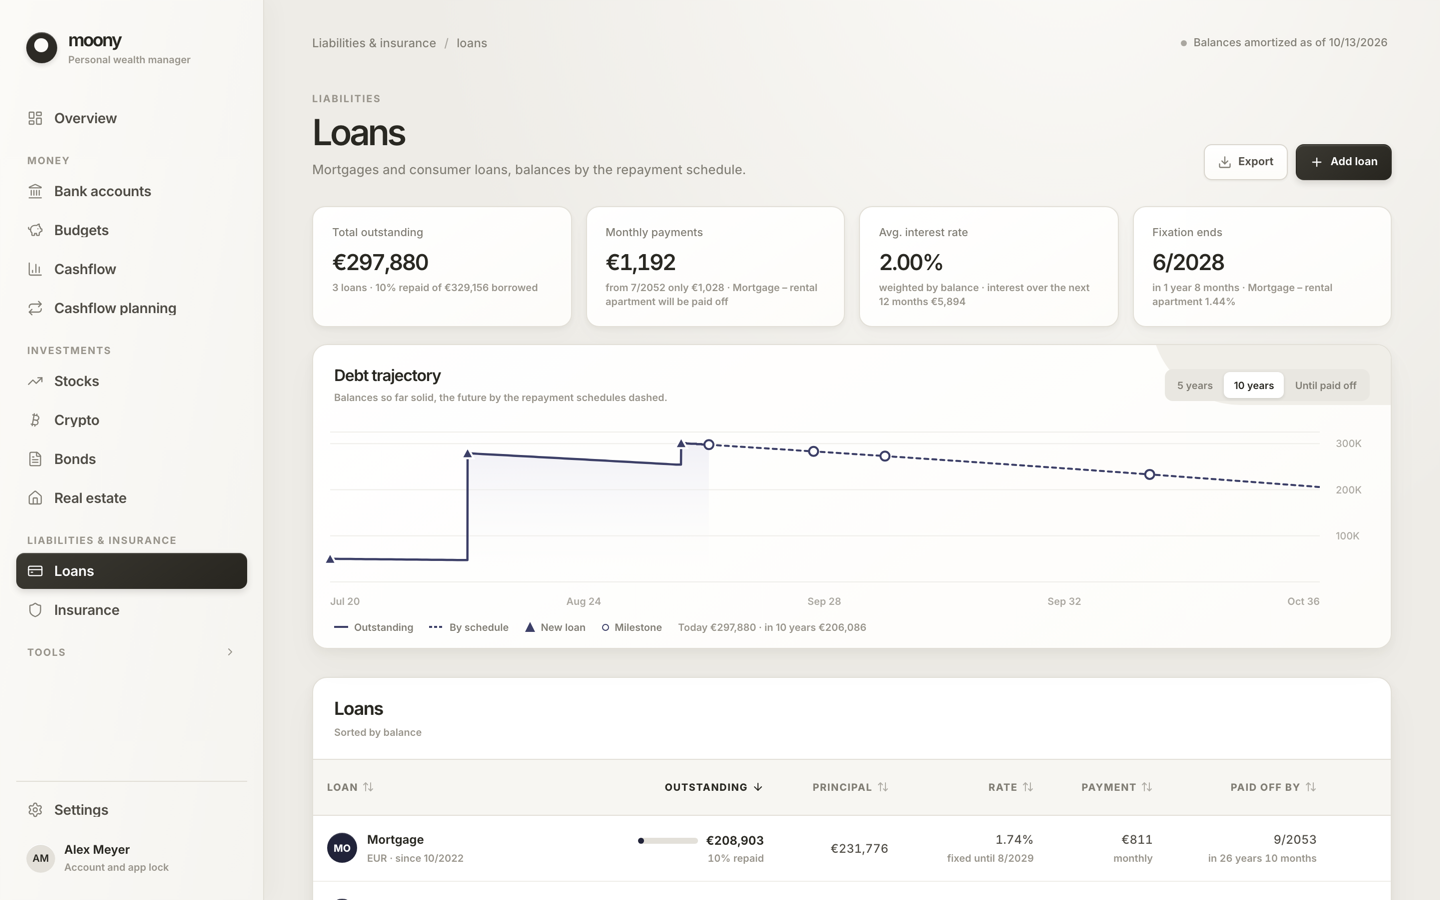This screenshot has width=1440, height=900.
Task: Click the Loans card icon in sidebar
Action: click(x=35, y=571)
